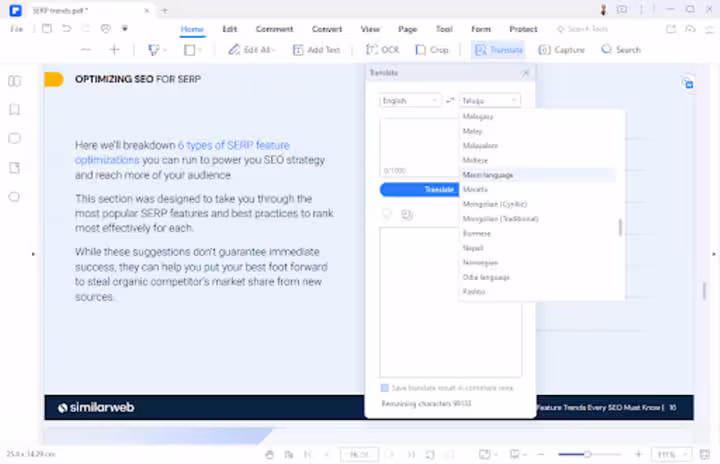Click the language list scrollbar thumb
The height and width of the screenshot is (464, 720).
tap(620, 227)
